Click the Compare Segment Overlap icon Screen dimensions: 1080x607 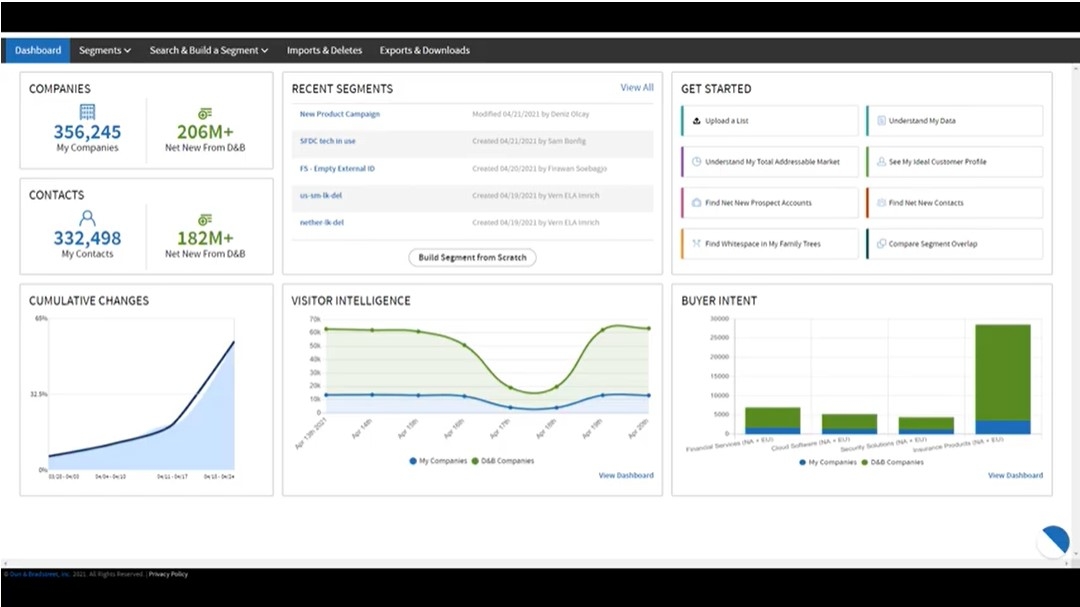click(880, 244)
